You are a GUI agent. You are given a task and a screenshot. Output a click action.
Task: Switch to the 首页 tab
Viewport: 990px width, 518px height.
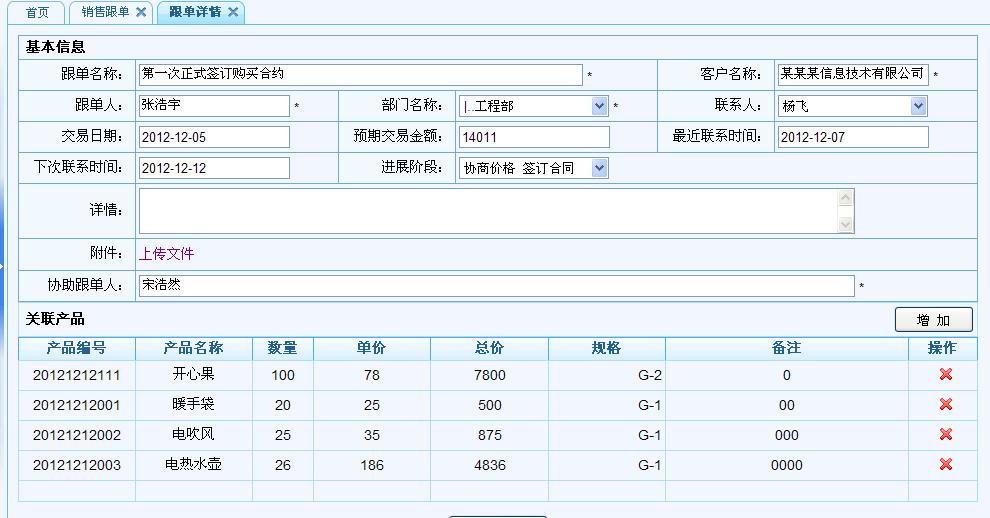[37, 12]
